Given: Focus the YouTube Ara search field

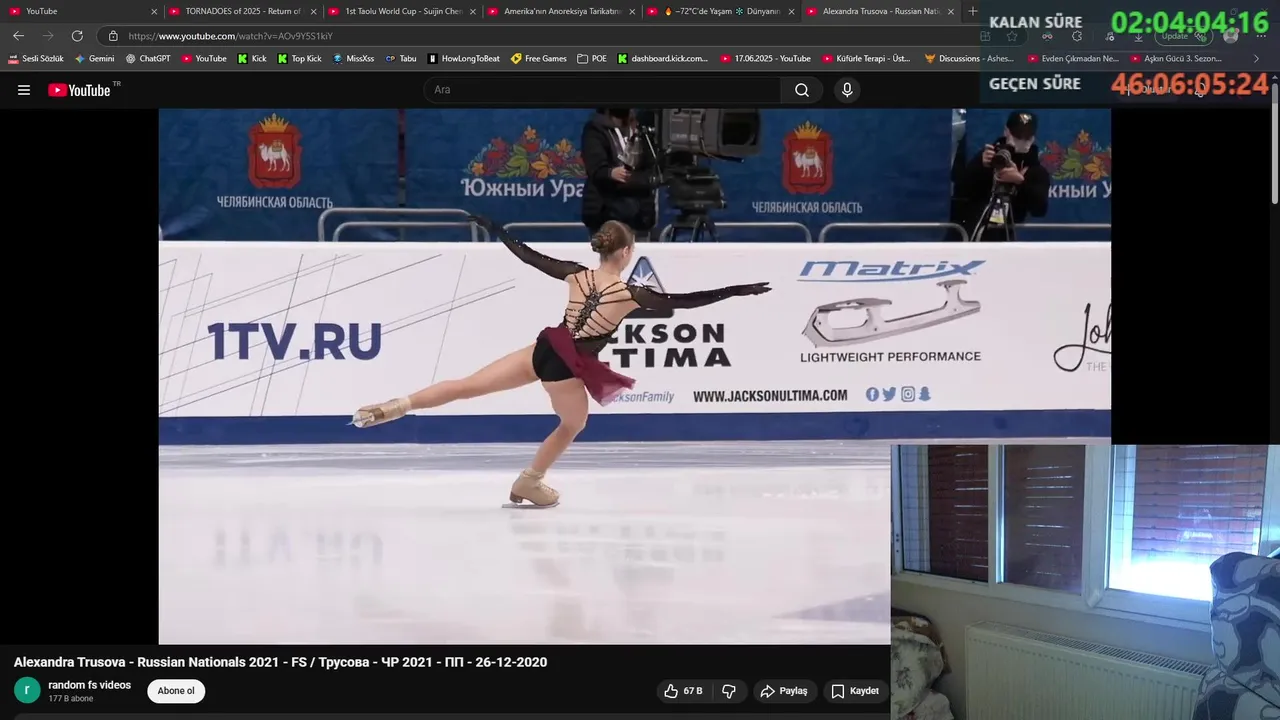Looking at the screenshot, I should coord(603,90).
